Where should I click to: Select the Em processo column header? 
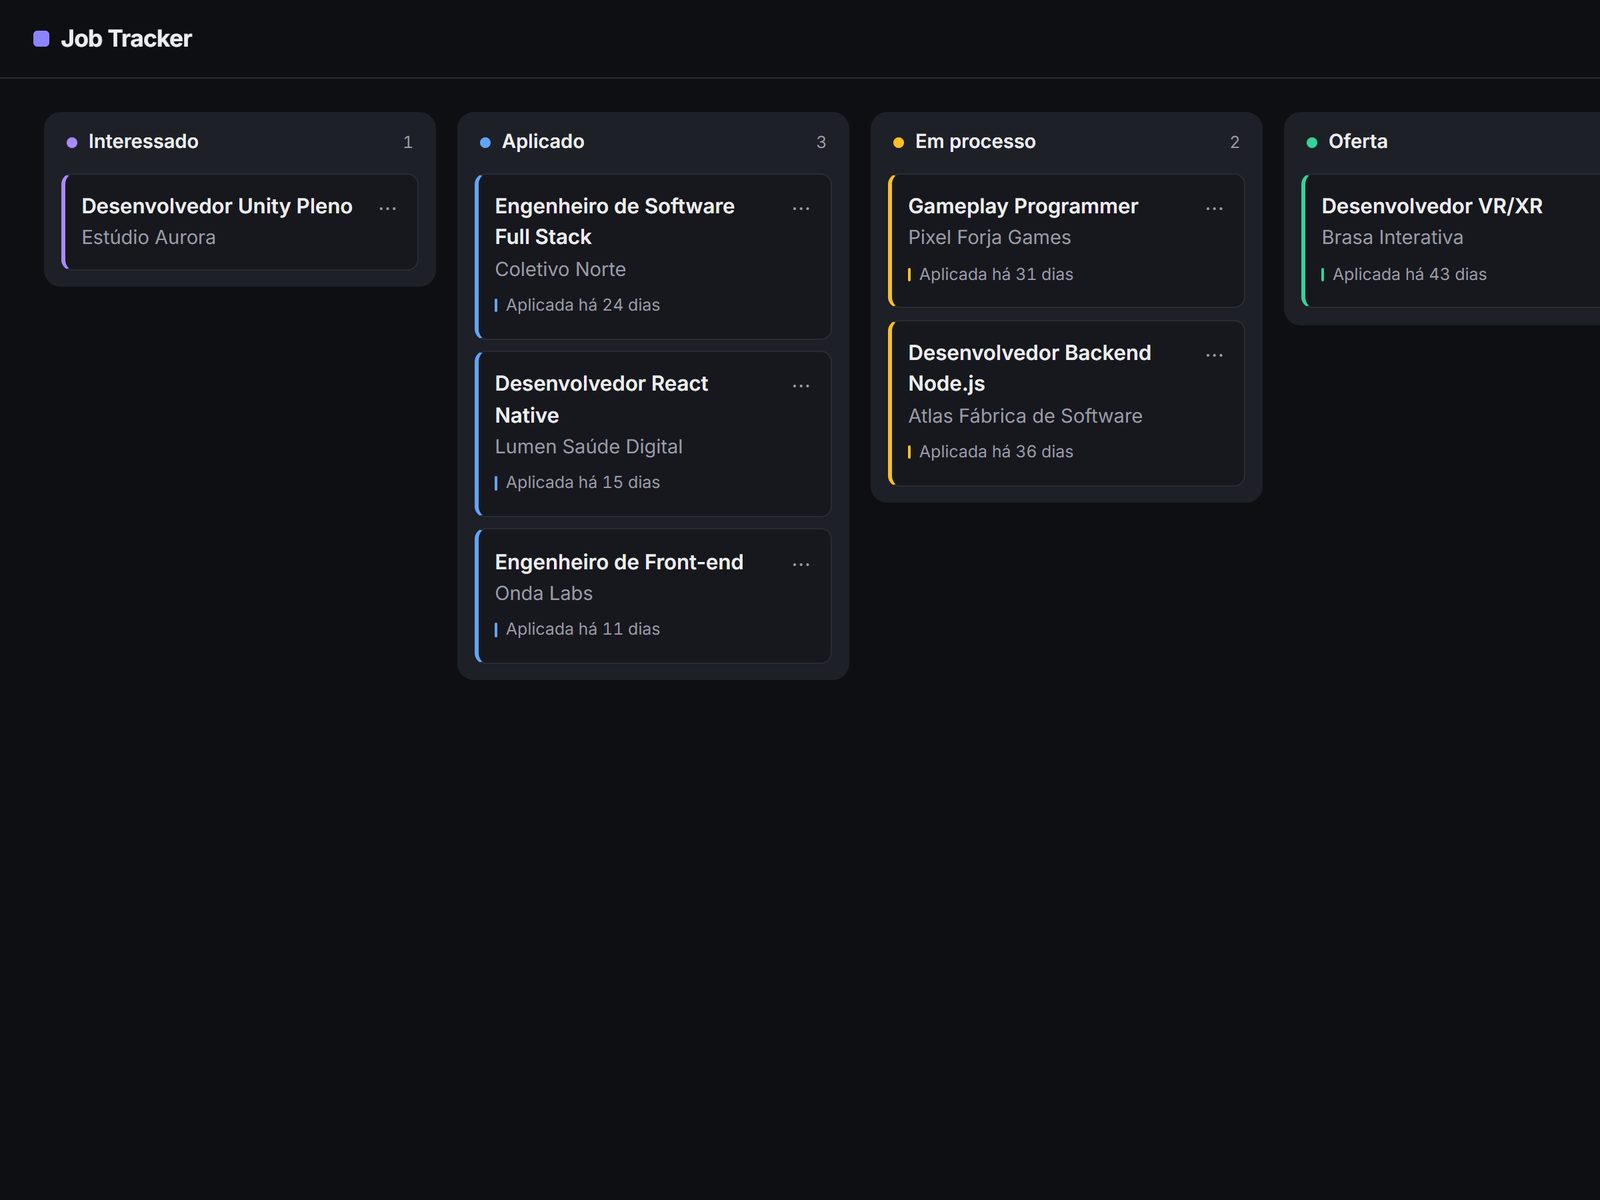975,142
